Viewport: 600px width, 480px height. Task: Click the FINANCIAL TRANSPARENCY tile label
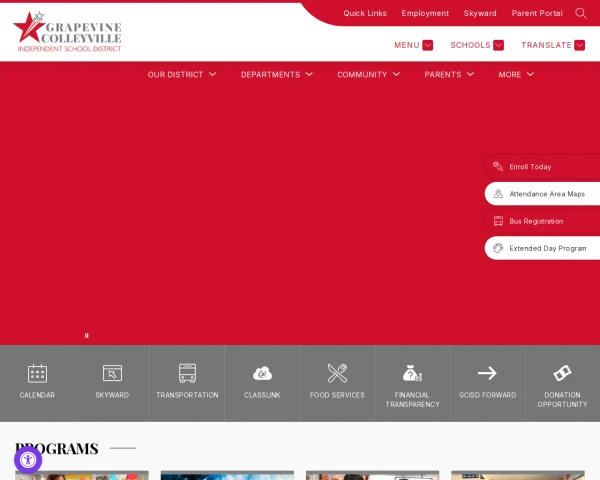(x=412, y=399)
